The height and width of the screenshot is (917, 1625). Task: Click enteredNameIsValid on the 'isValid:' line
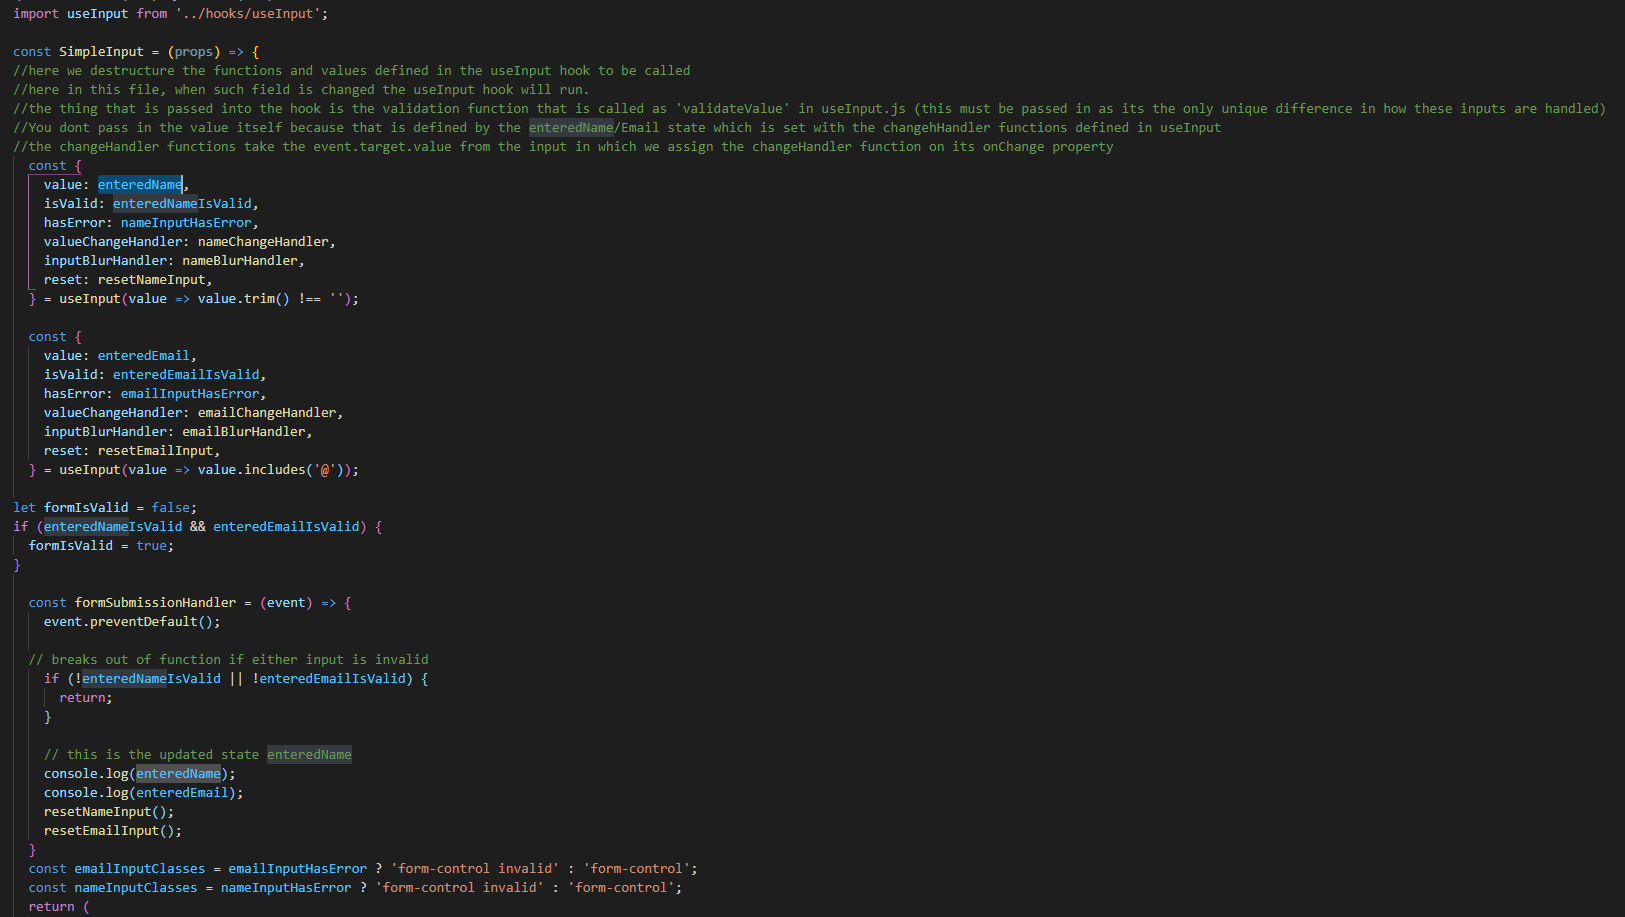pos(182,204)
